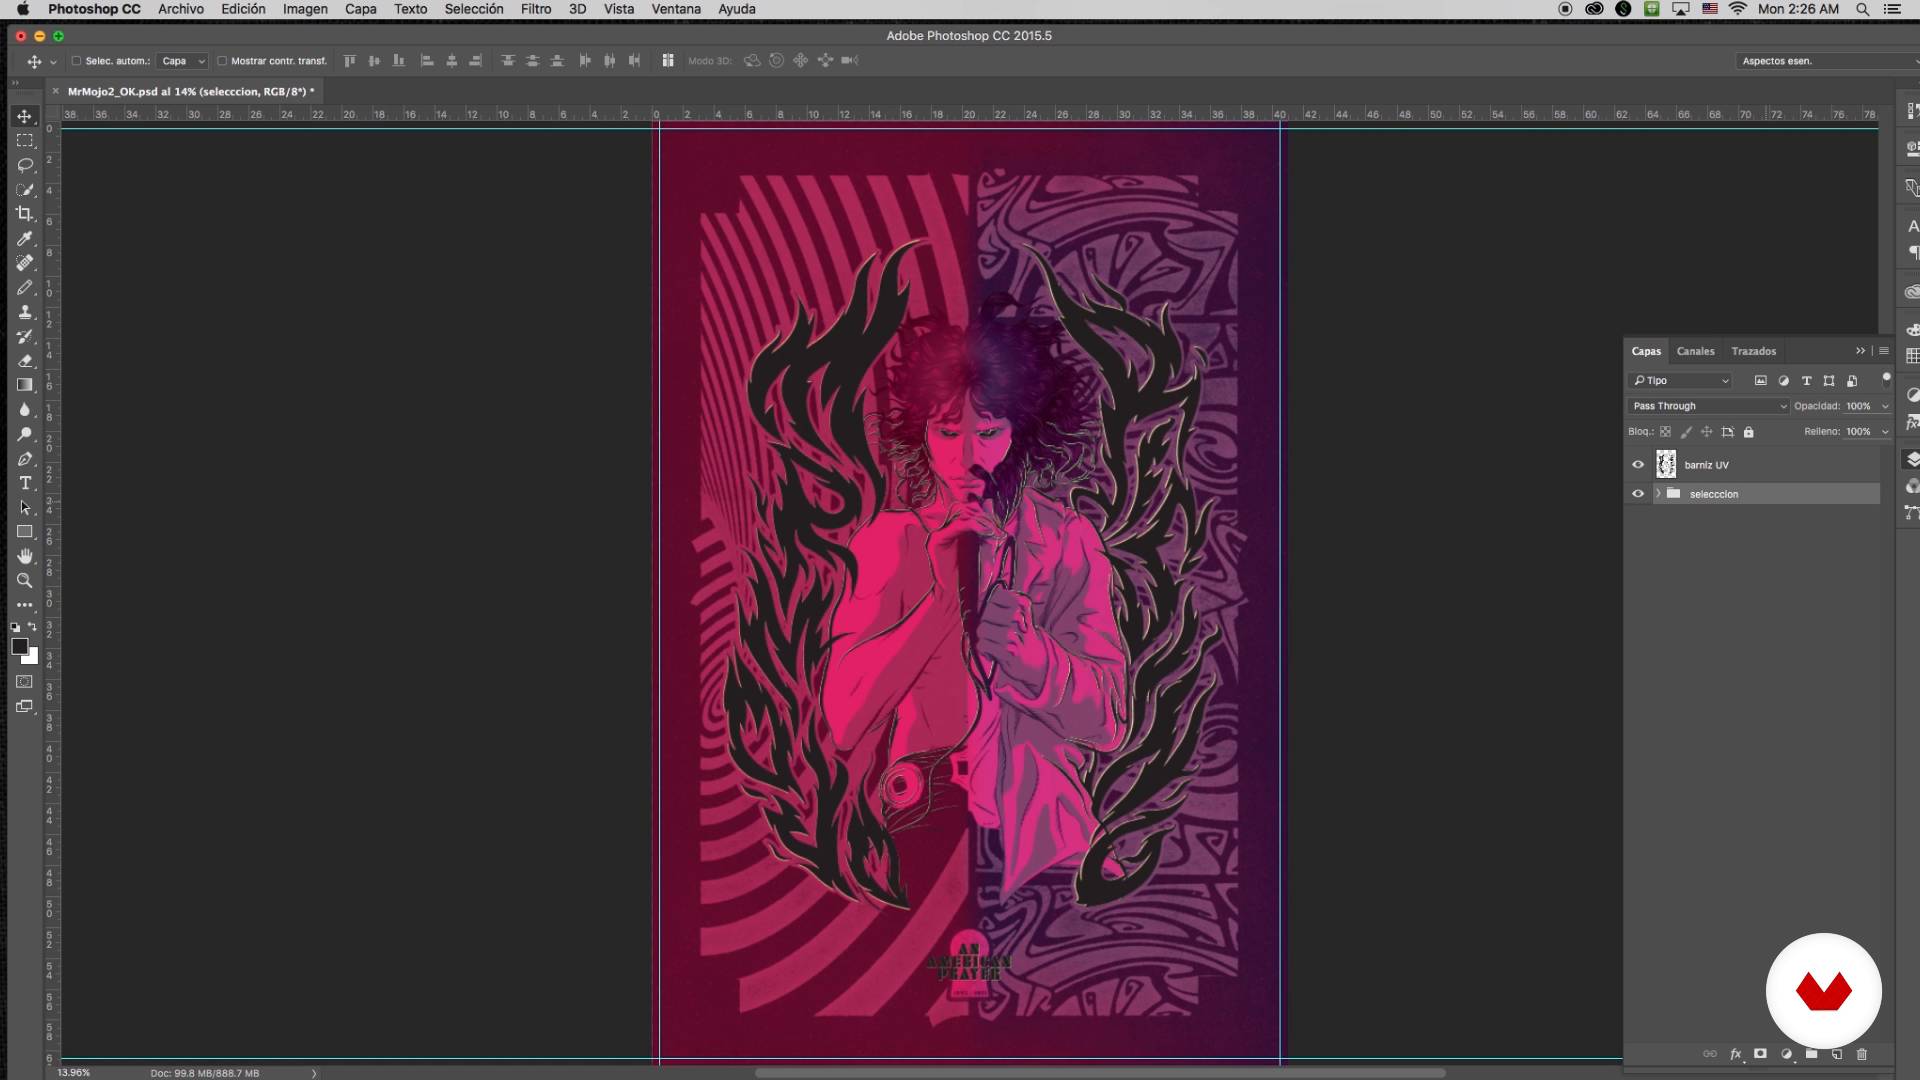Image resolution: width=1920 pixels, height=1080 pixels.
Task: Filter layers by smart objects
Action: [x=1852, y=380]
